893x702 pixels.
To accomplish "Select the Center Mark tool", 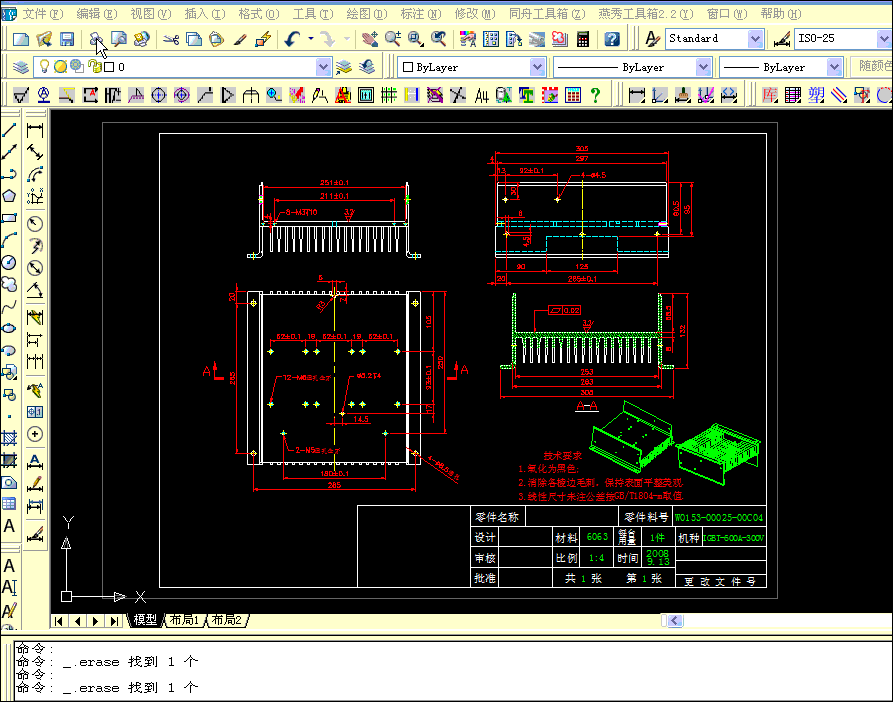I will point(35,434).
